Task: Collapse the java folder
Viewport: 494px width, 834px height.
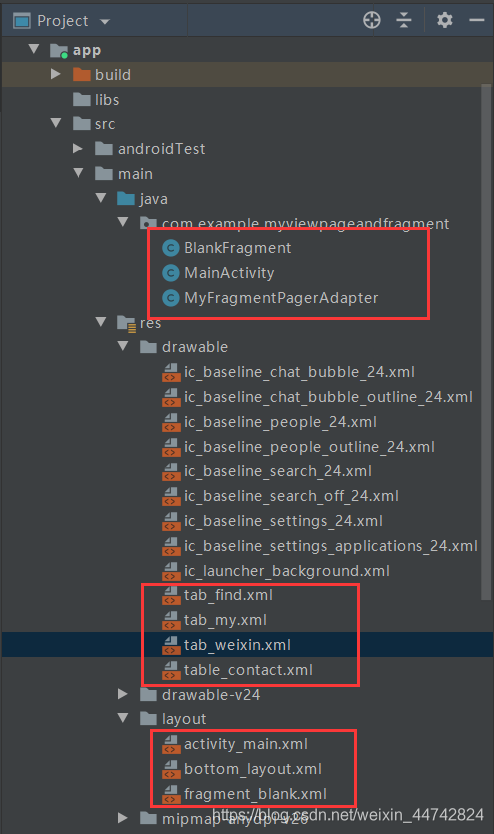Action: pyautogui.click(x=101, y=197)
